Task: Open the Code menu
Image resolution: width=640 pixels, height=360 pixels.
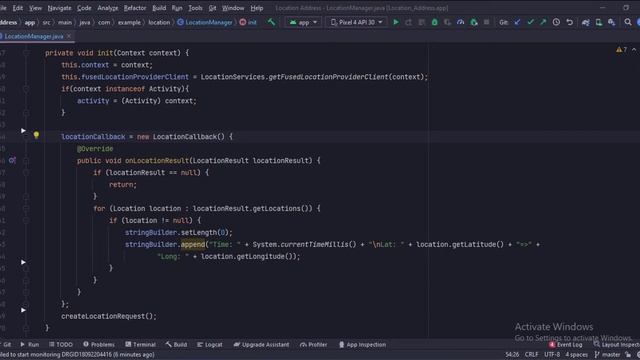Action: [84, 8]
